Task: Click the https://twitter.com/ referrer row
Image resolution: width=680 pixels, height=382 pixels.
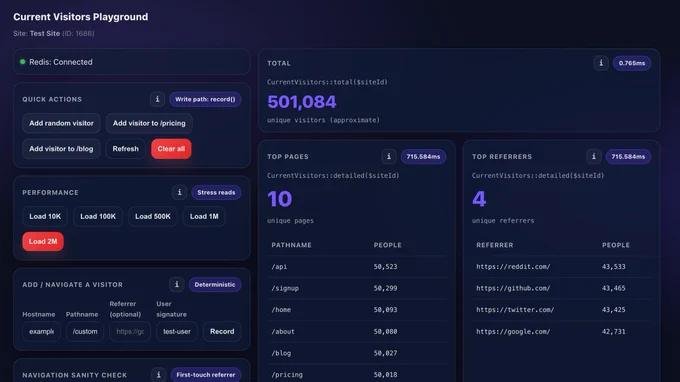Action: [x=562, y=310]
